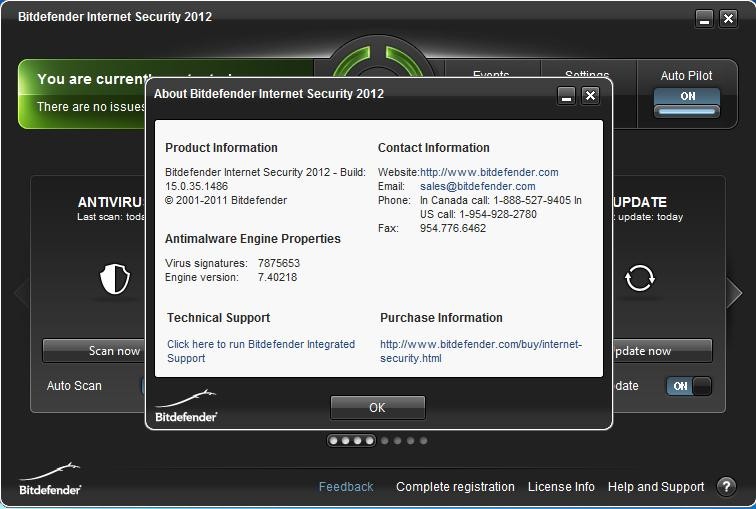756x509 pixels.
Task: Toggle the Auto Pilot ON switch
Action: click(x=687, y=102)
